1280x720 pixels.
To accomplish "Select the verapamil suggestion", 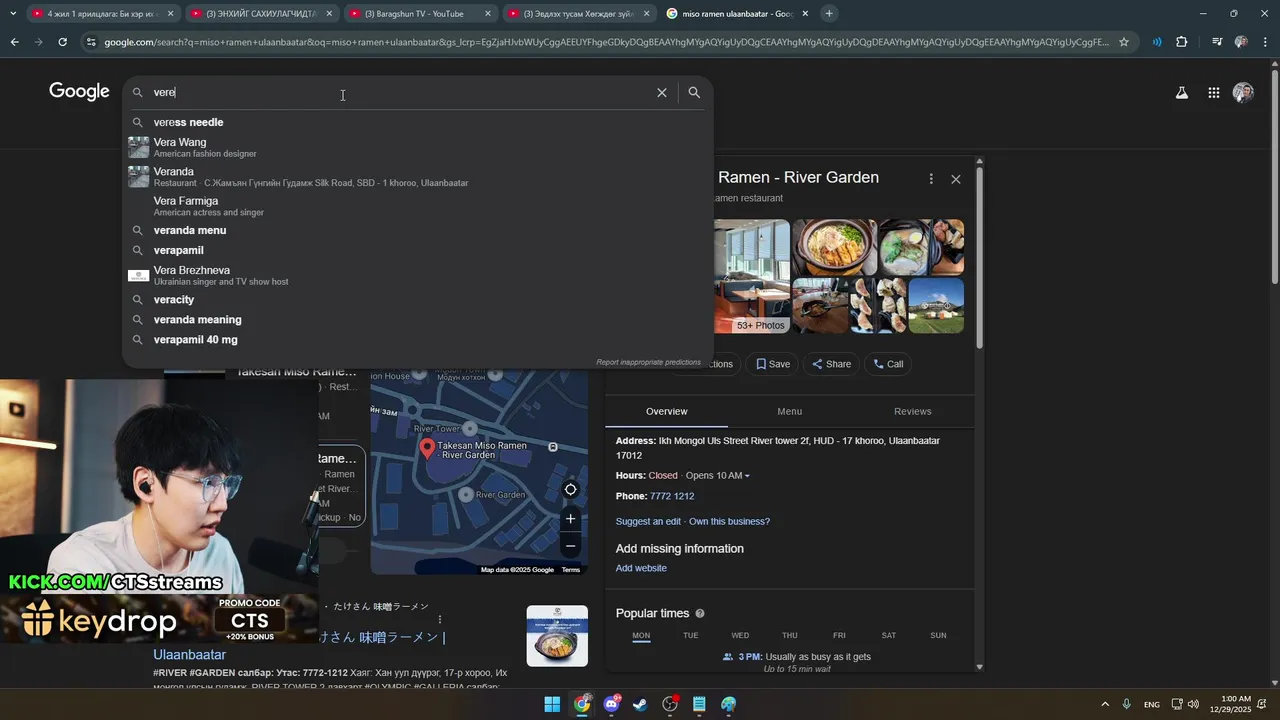I will 418,250.
